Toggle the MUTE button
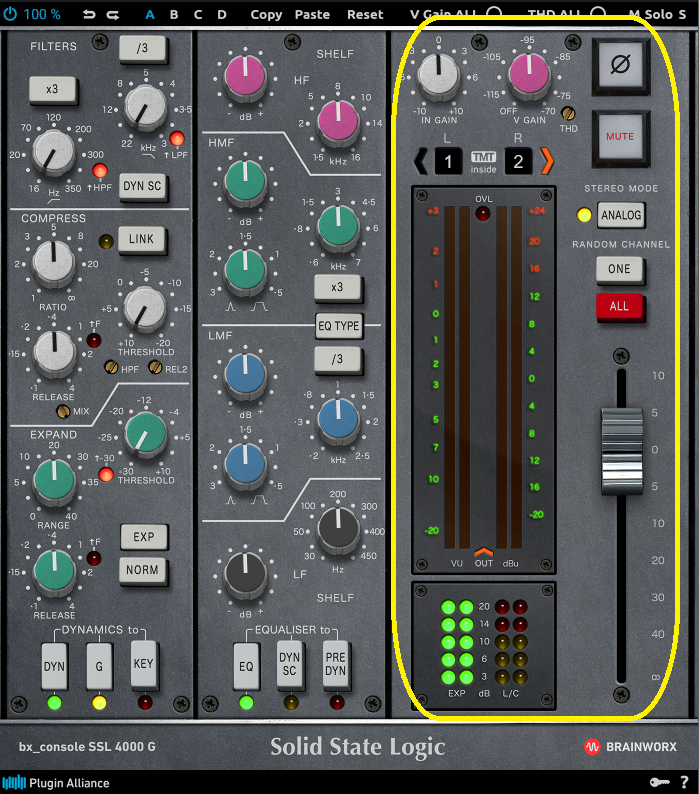This screenshot has height=794, width=699. click(x=620, y=137)
